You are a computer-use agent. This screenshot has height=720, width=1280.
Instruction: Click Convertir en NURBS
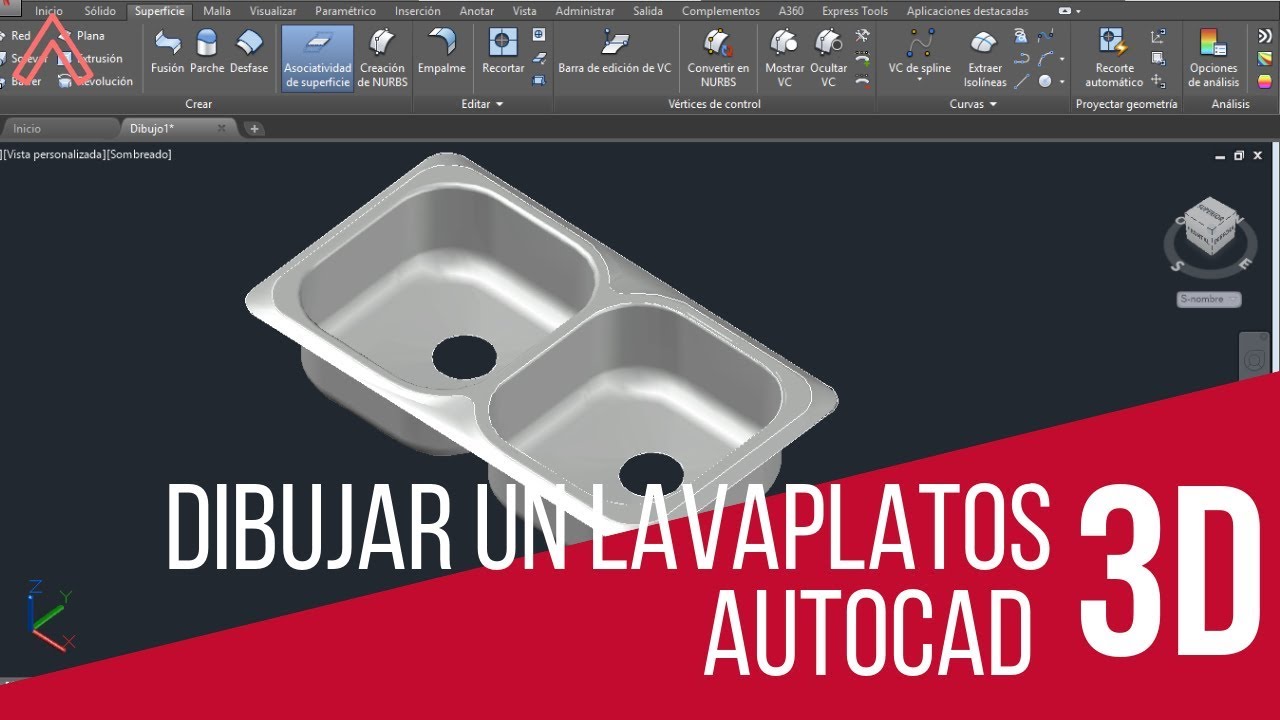(718, 58)
